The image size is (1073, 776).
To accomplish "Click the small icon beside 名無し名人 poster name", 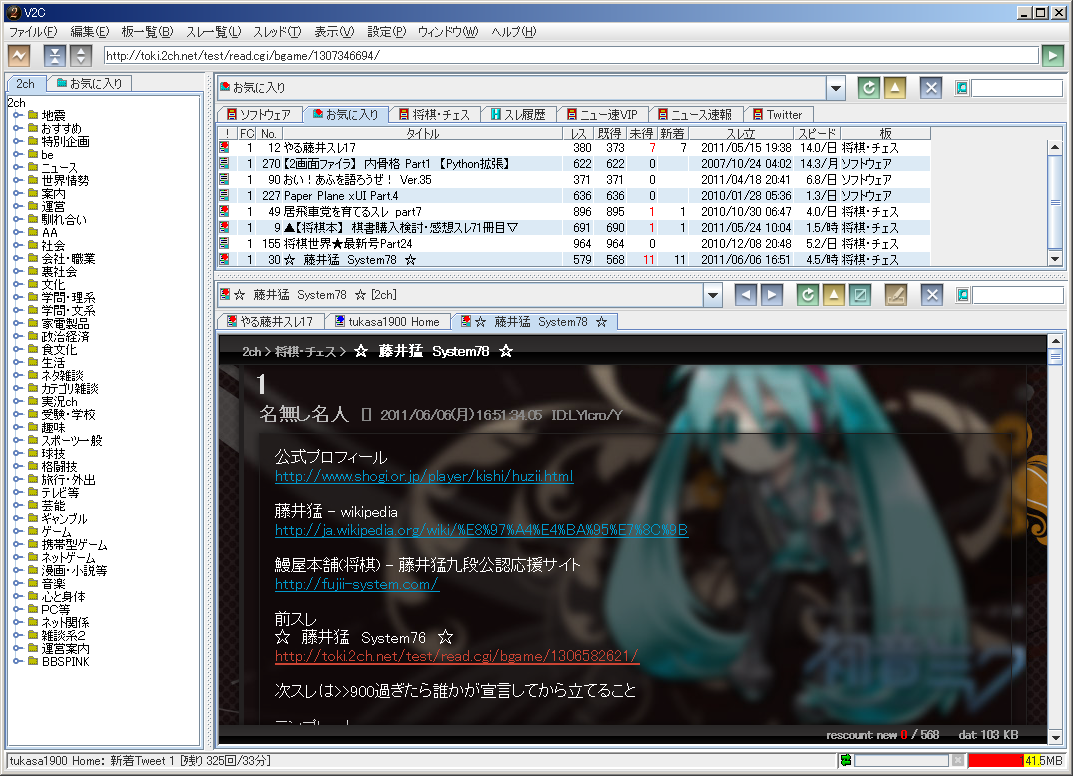I will [x=366, y=415].
